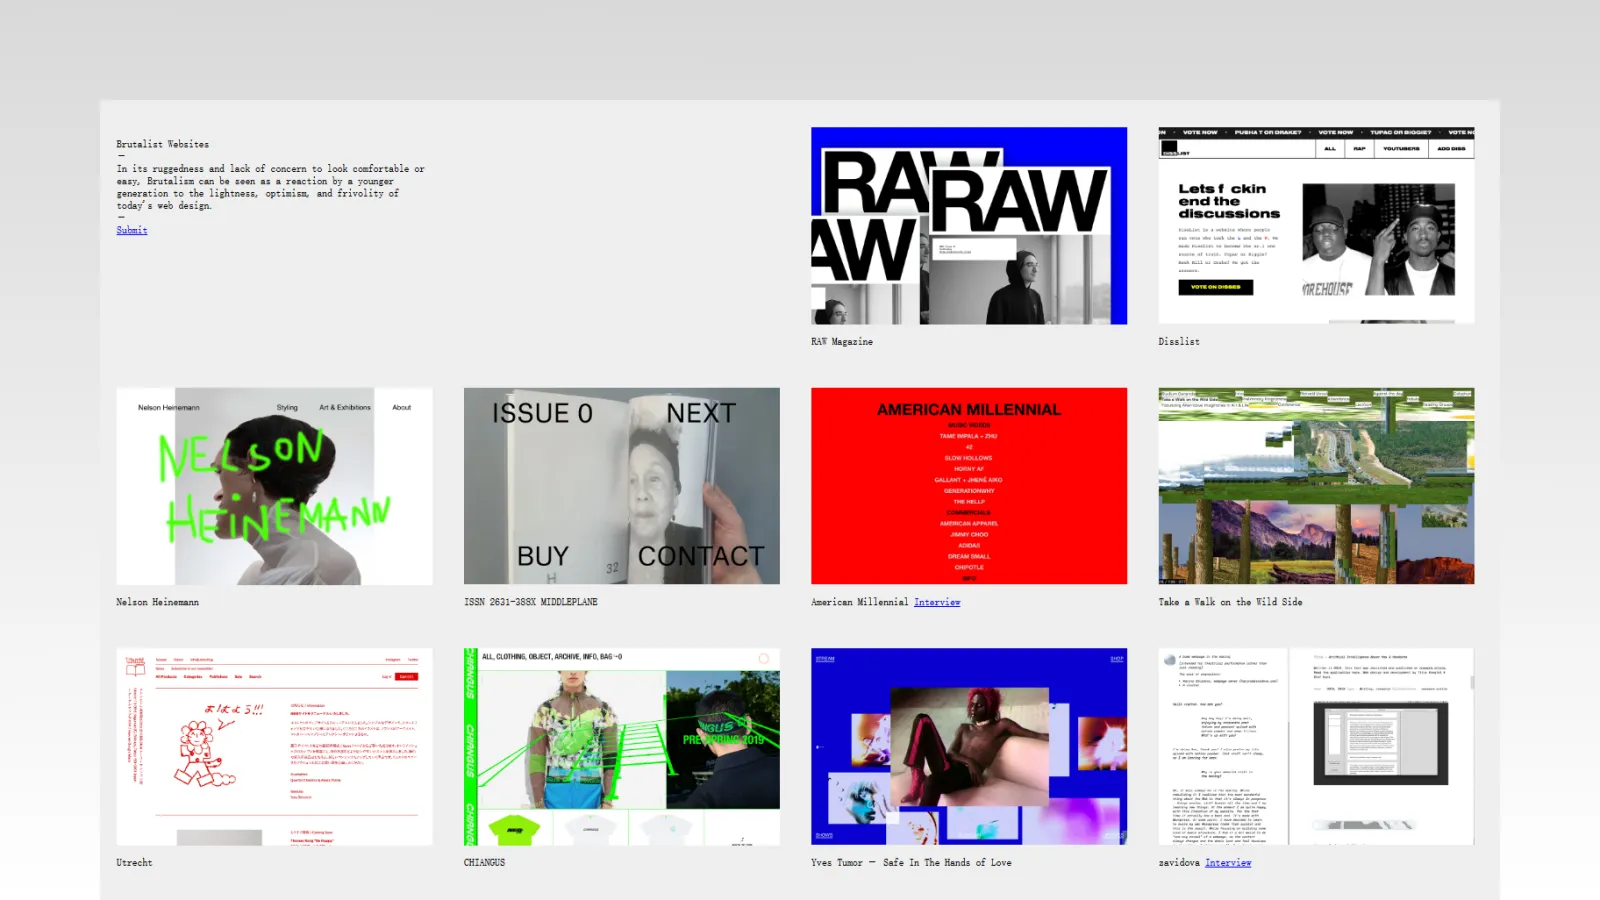Viewport: 1600px width, 900px height.
Task: Click NEXT on the MIDDLEPLANE thumbnail
Action: (x=699, y=413)
